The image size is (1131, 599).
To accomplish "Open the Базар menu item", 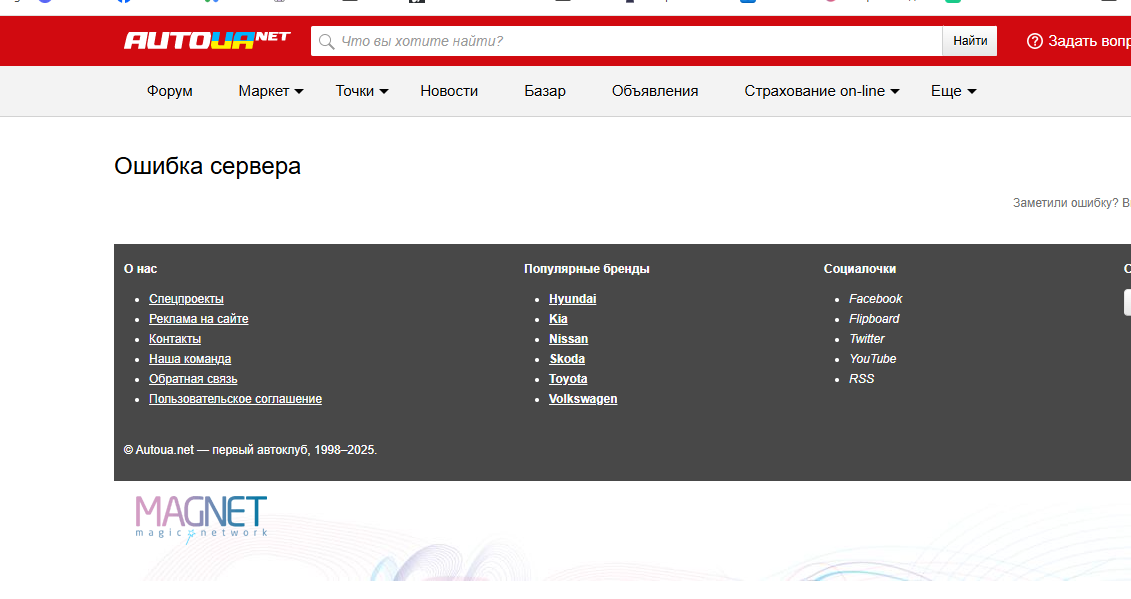I will pyautogui.click(x=545, y=91).
